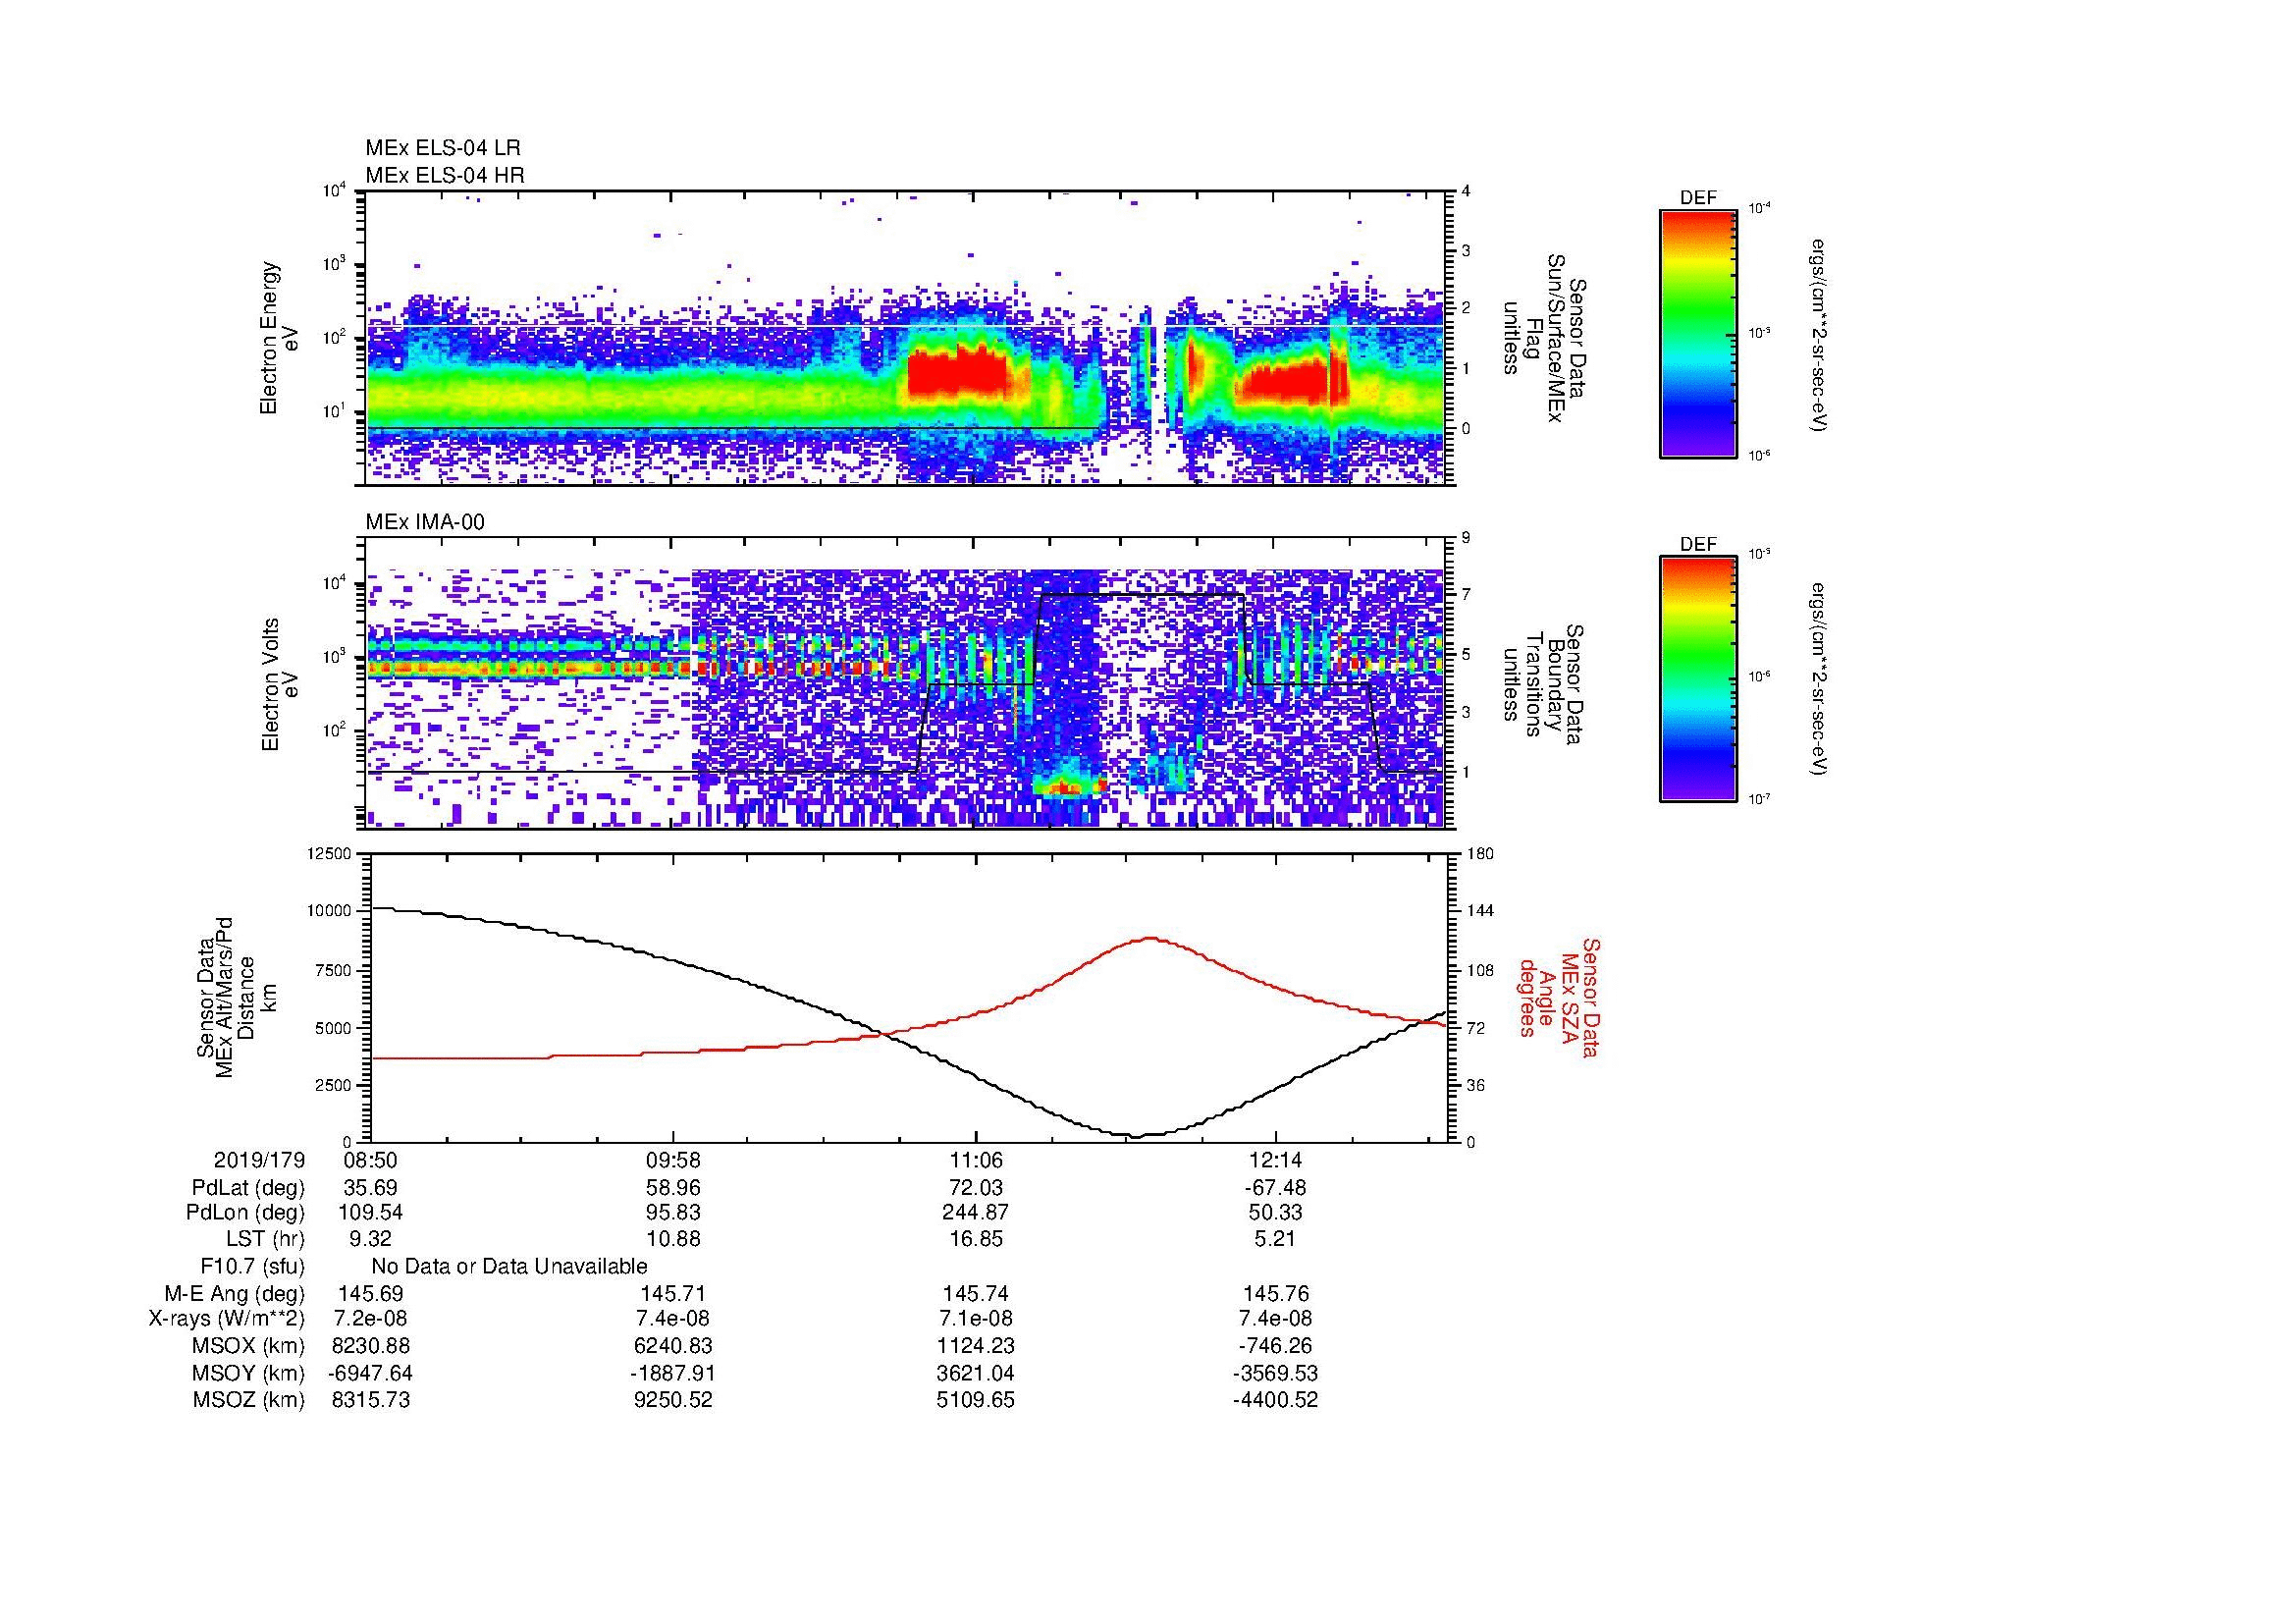Click the PdLat (deg) row label
This screenshot has width=2296, height=1623.
coord(248,1188)
